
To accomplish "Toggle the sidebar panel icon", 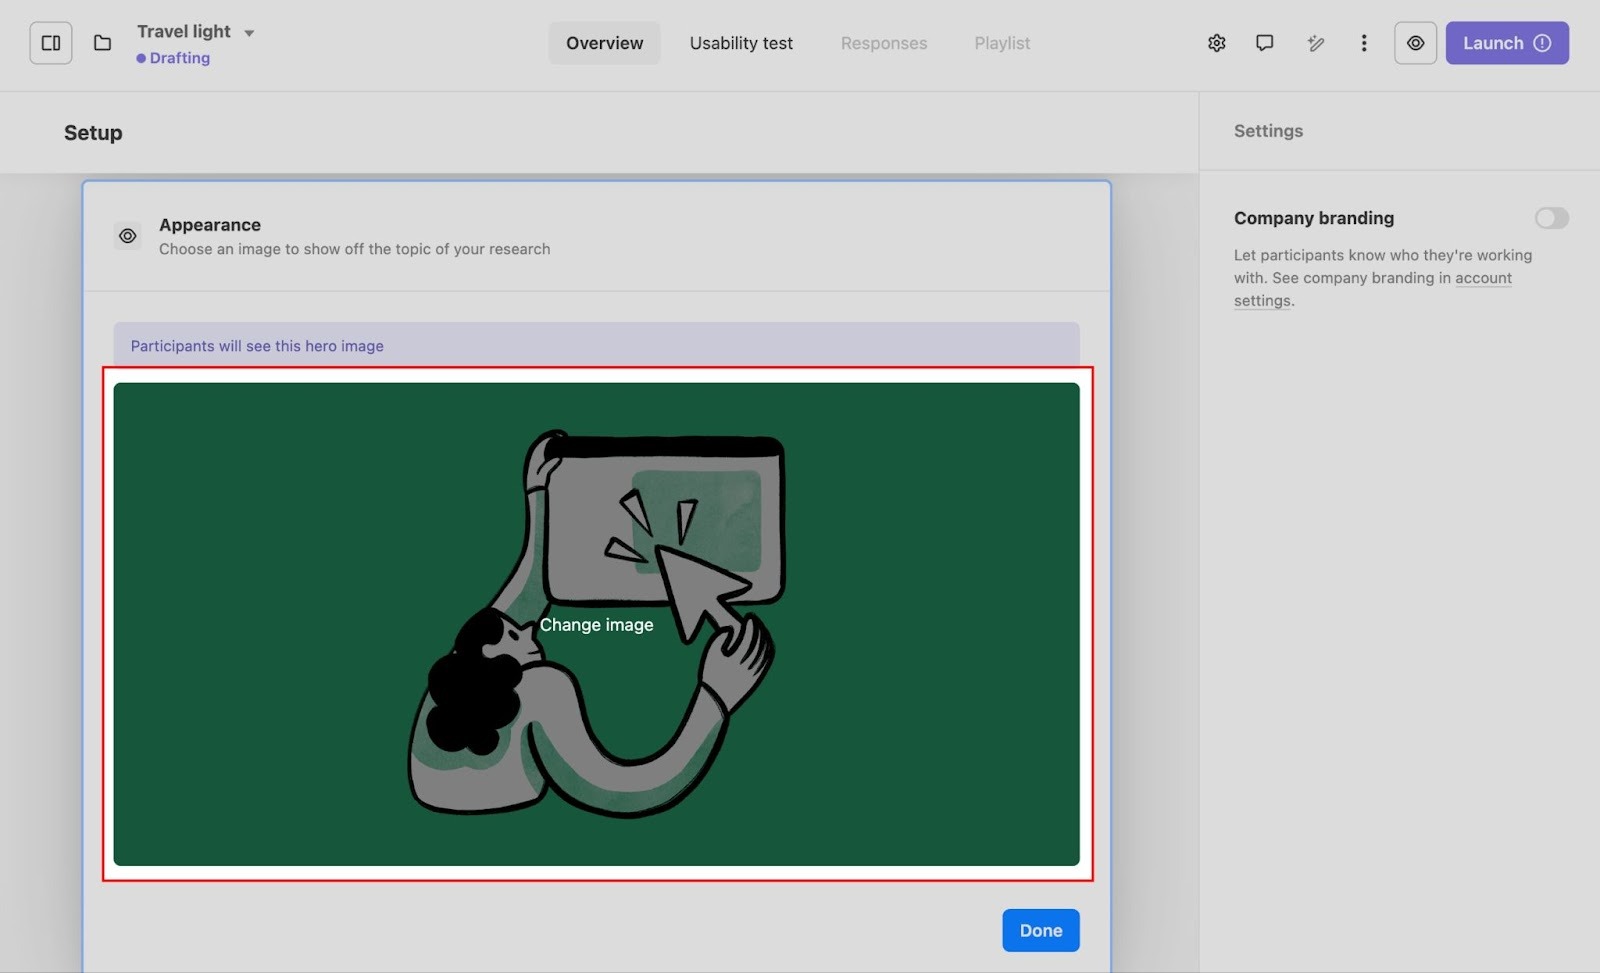I will pos(51,43).
